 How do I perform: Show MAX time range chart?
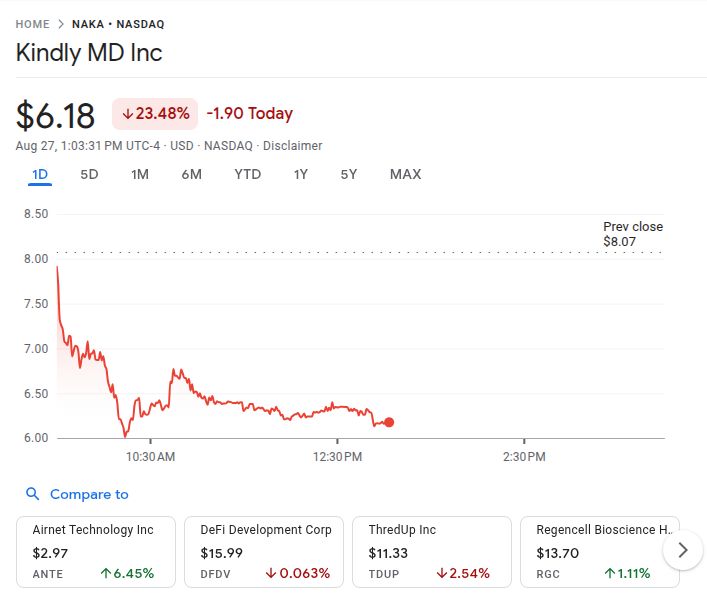405,175
